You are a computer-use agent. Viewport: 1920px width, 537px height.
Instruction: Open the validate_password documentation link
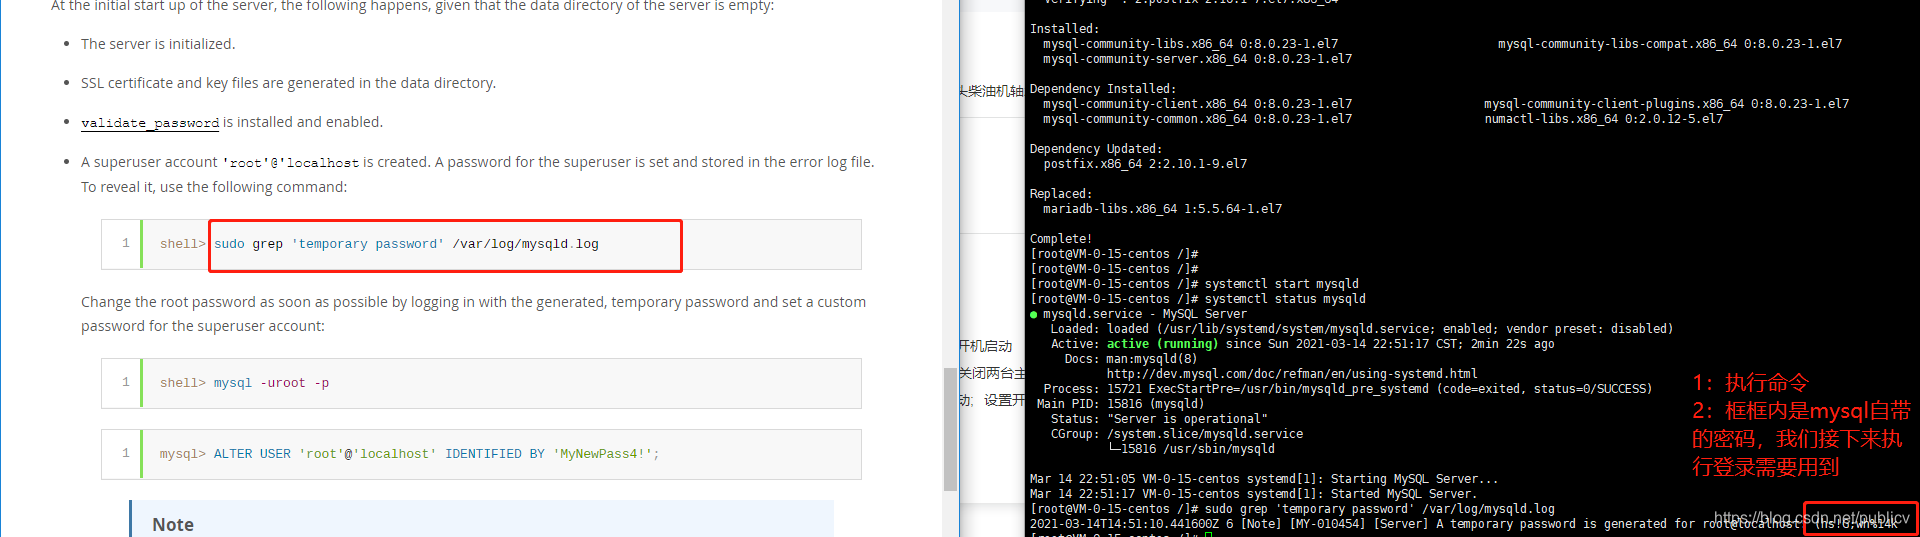click(150, 122)
